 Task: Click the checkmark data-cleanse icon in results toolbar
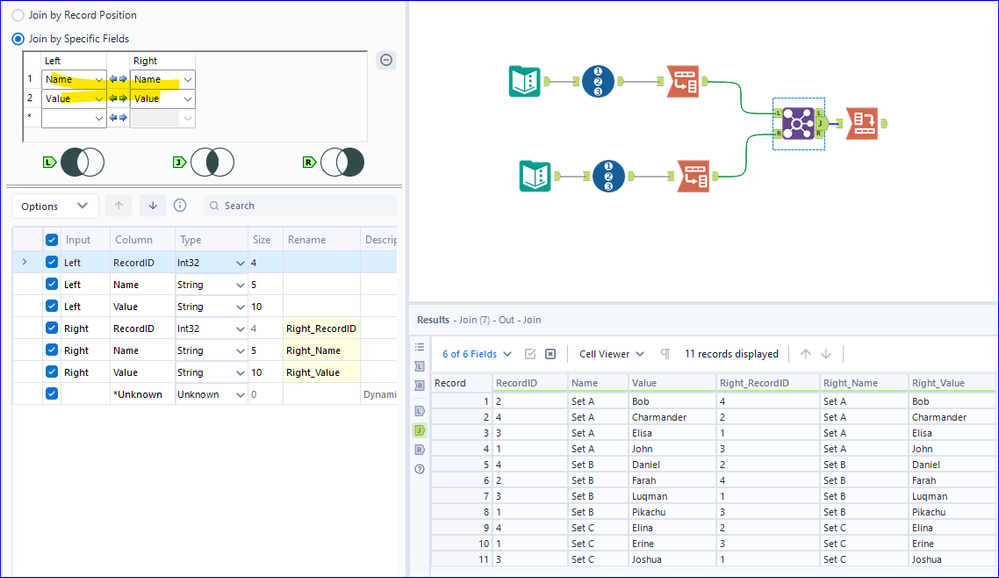[530, 354]
